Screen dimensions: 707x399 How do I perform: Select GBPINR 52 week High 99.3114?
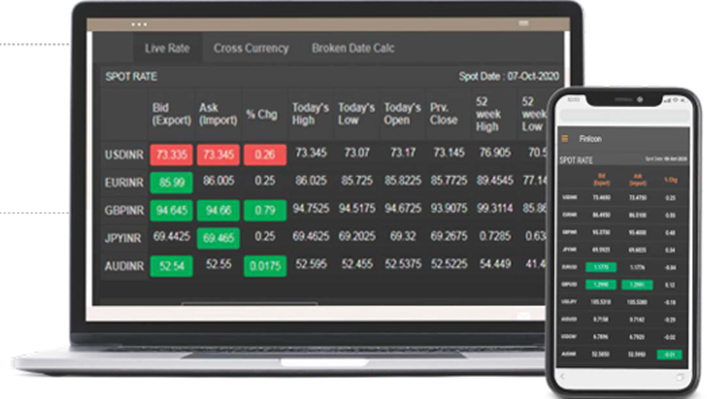click(495, 209)
